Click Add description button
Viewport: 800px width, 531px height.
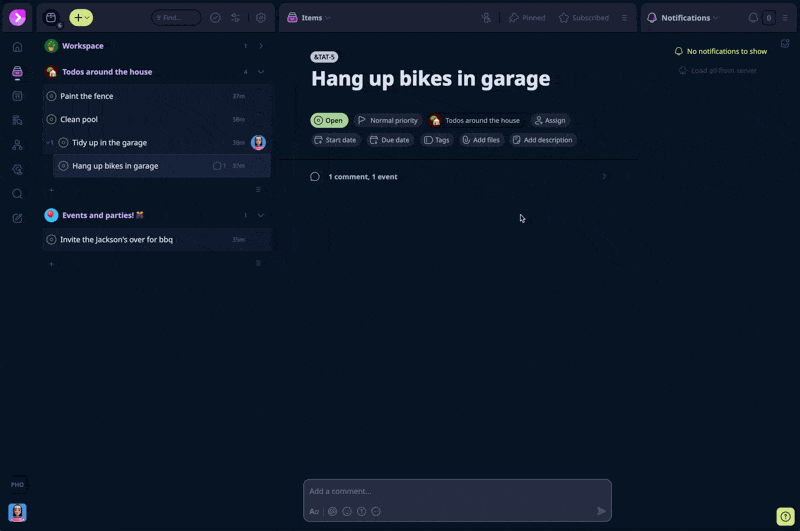point(543,140)
